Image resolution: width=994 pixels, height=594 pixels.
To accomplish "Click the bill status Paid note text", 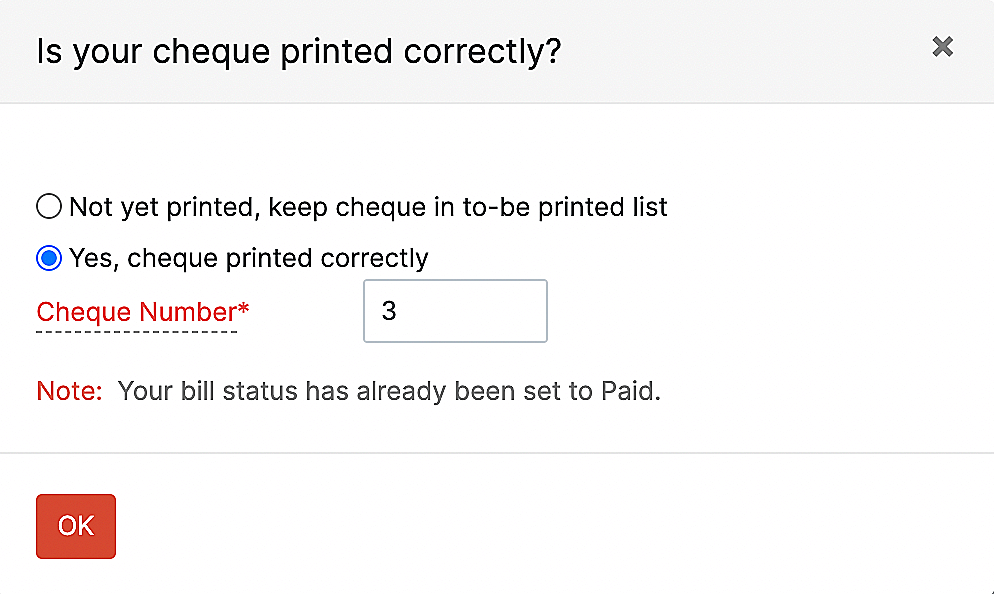I will [x=389, y=391].
